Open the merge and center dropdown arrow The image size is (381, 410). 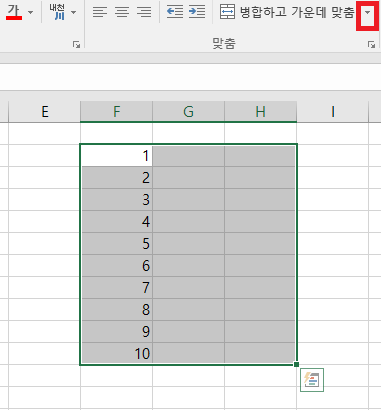click(x=367, y=13)
